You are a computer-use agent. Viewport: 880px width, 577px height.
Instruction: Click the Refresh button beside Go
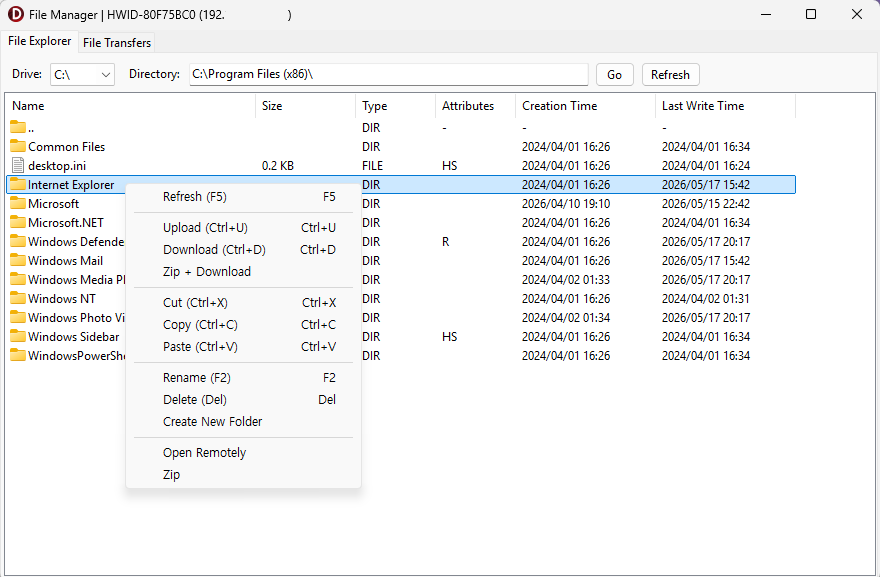point(670,75)
